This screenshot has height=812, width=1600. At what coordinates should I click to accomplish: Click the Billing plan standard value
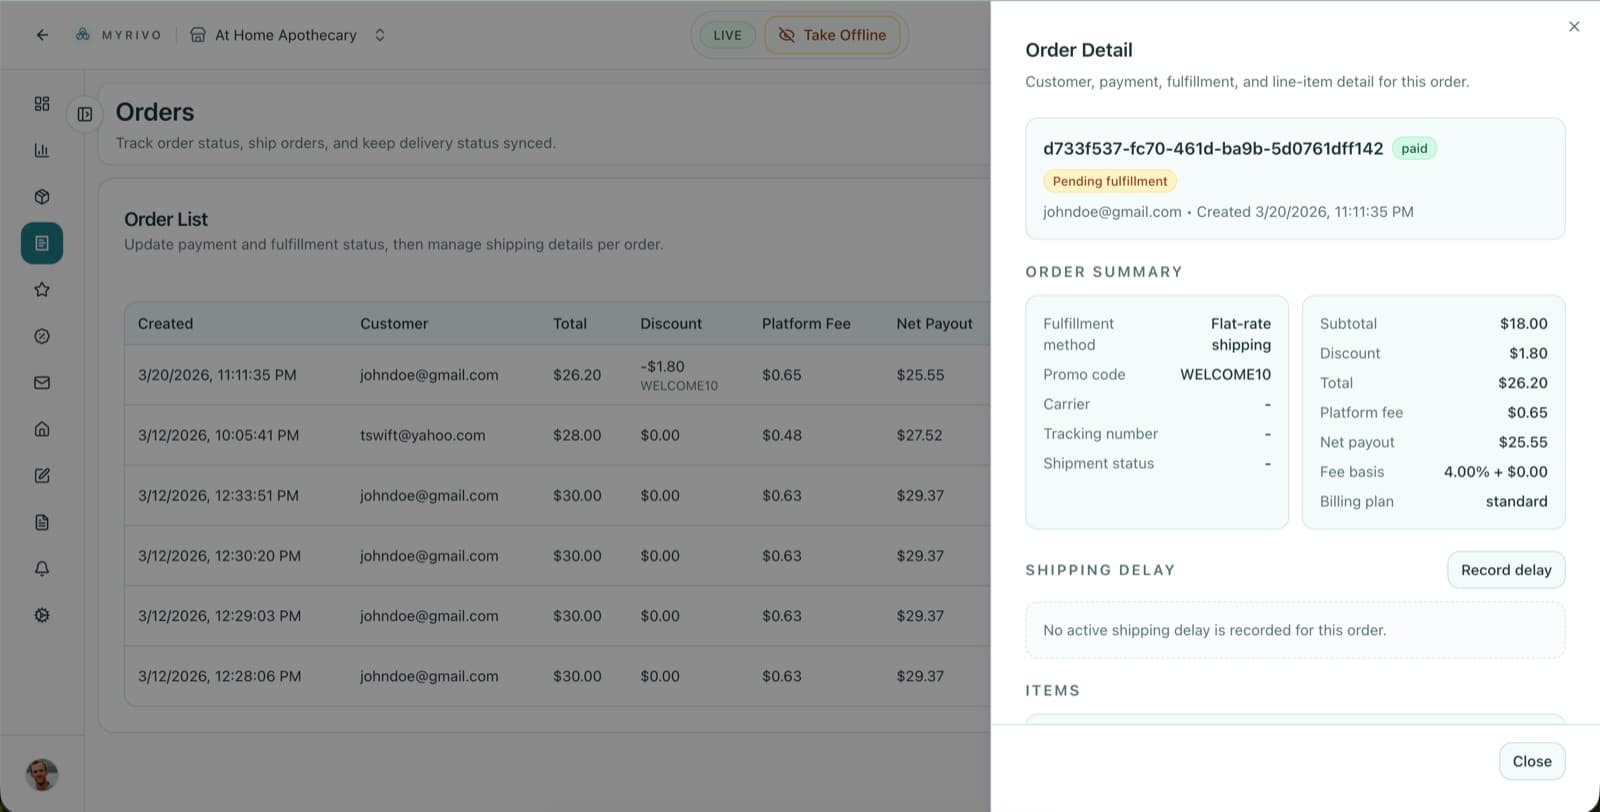pyautogui.click(x=1516, y=502)
